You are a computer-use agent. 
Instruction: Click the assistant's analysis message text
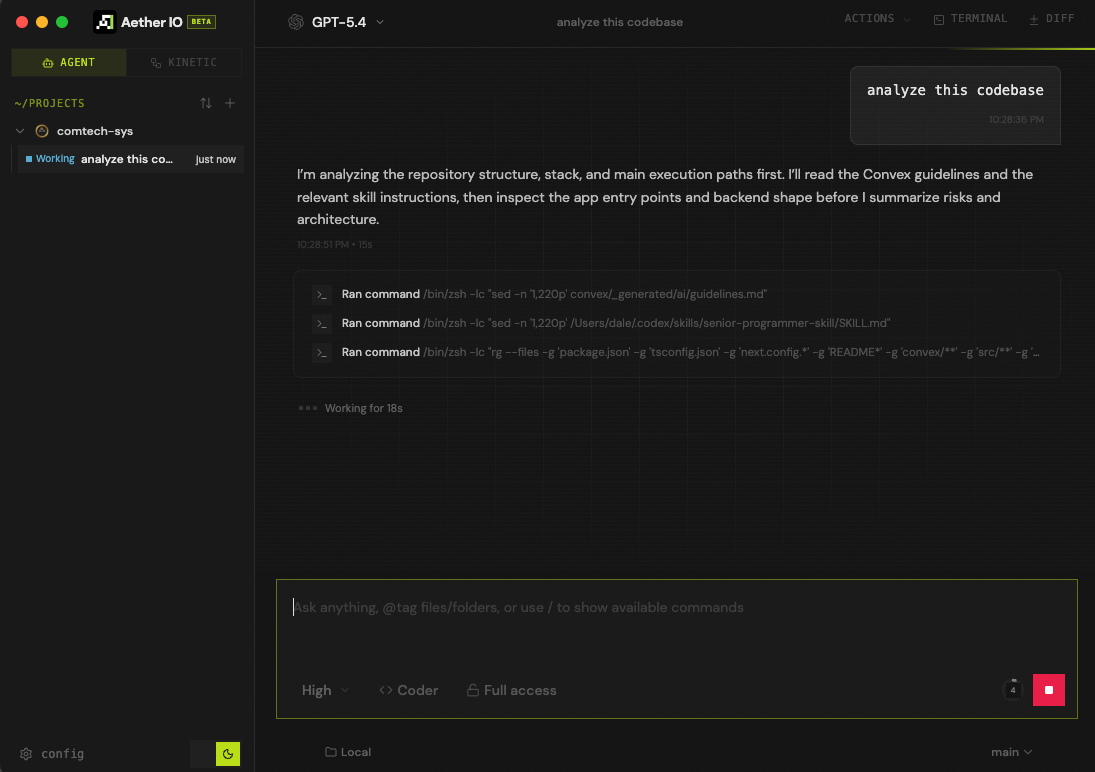(x=664, y=197)
